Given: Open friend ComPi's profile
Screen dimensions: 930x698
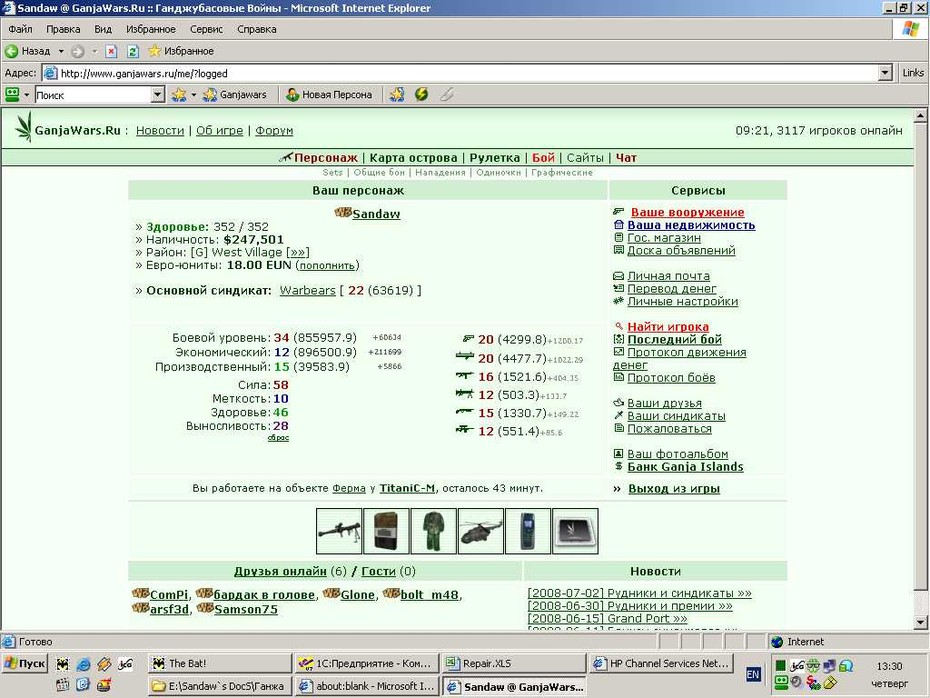Looking at the screenshot, I should pos(168,595).
